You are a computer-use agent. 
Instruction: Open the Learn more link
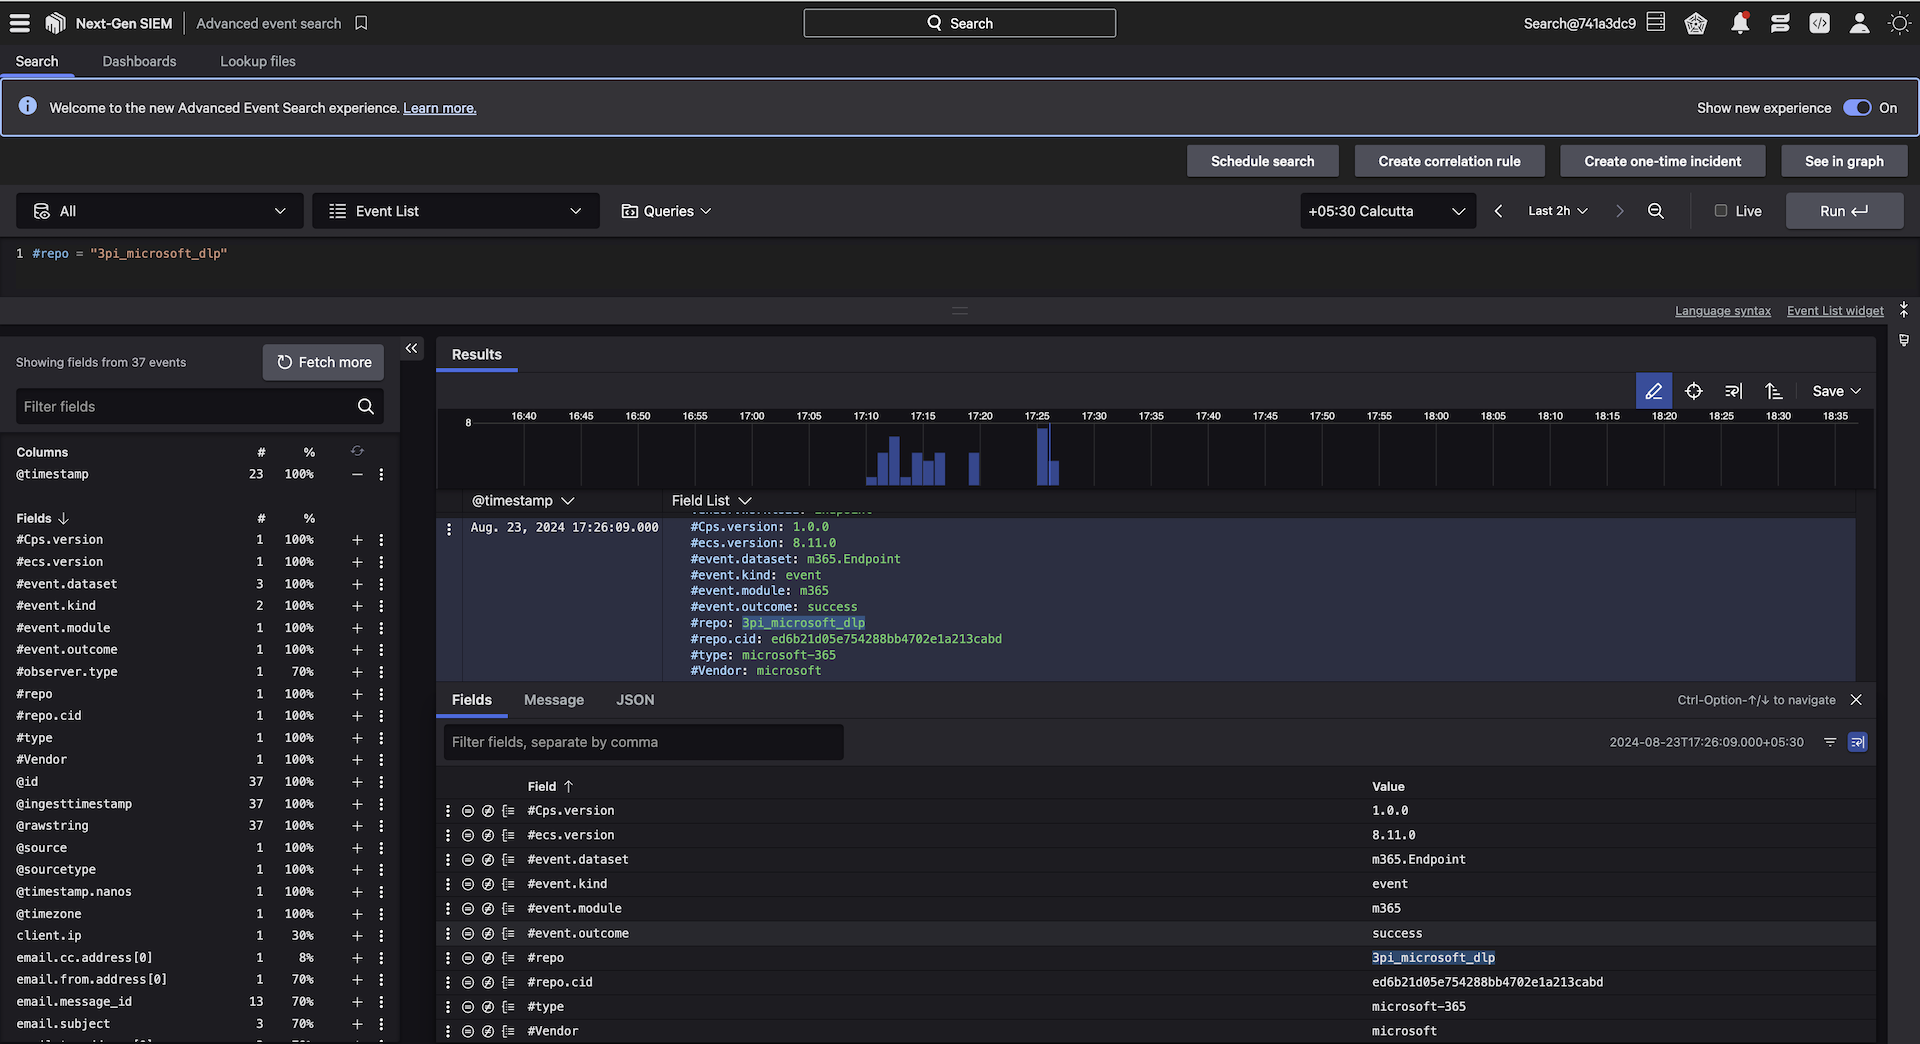[439, 108]
